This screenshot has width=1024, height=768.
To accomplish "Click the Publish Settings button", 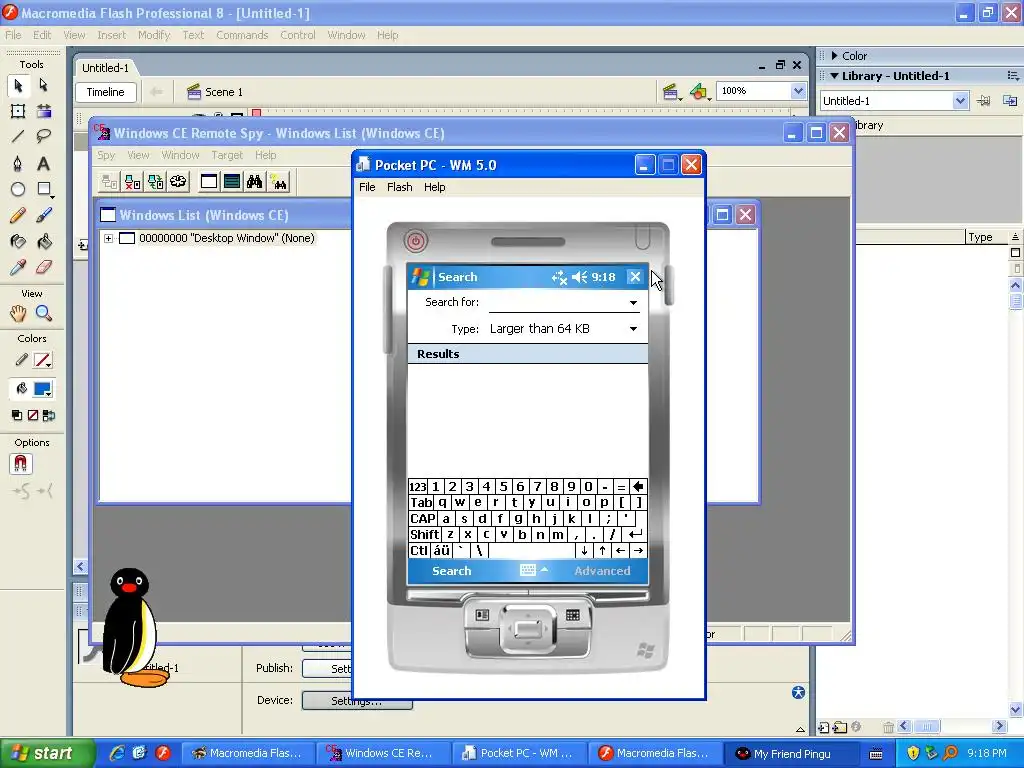I will tap(328, 669).
